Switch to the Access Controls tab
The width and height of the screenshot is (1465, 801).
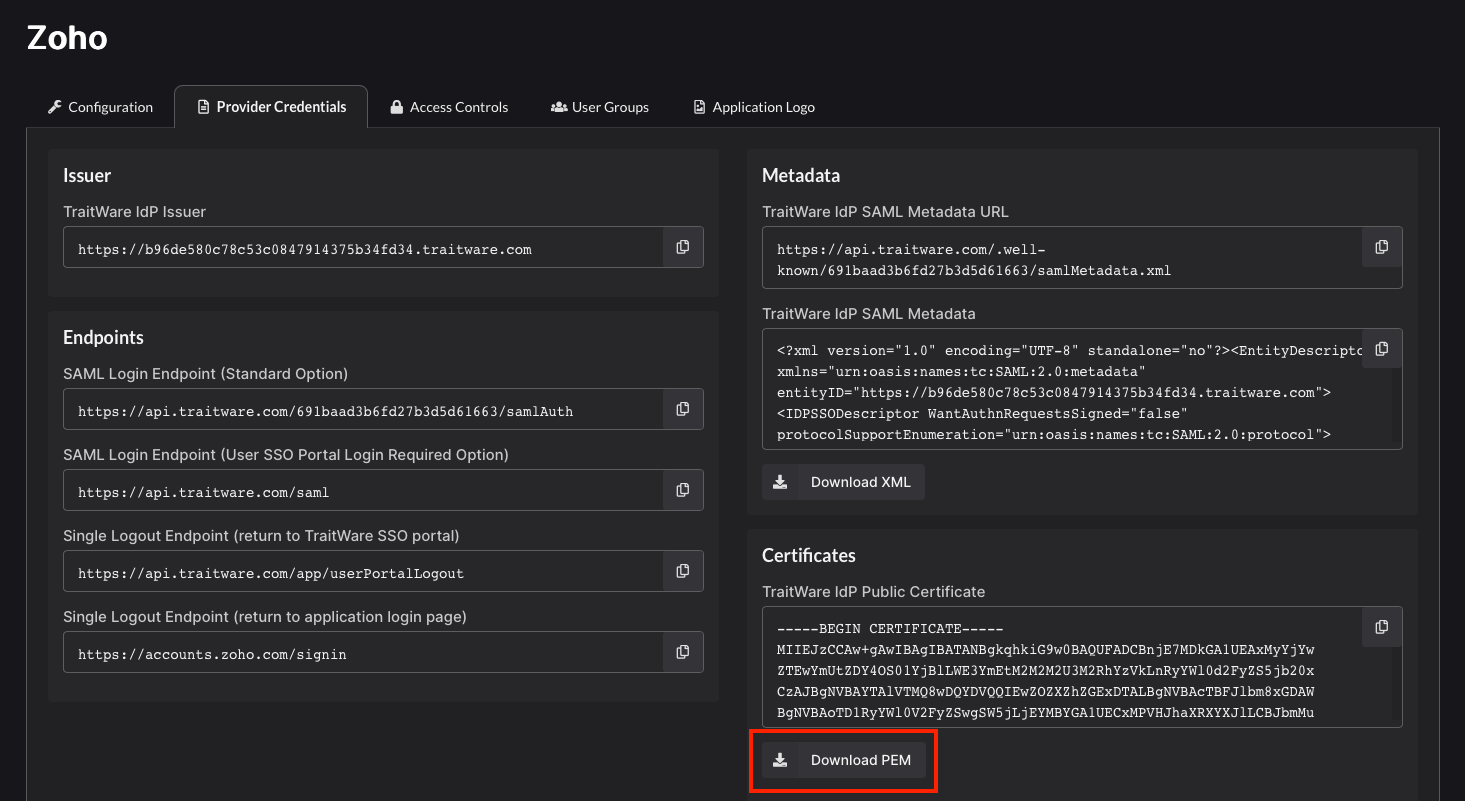coord(449,107)
